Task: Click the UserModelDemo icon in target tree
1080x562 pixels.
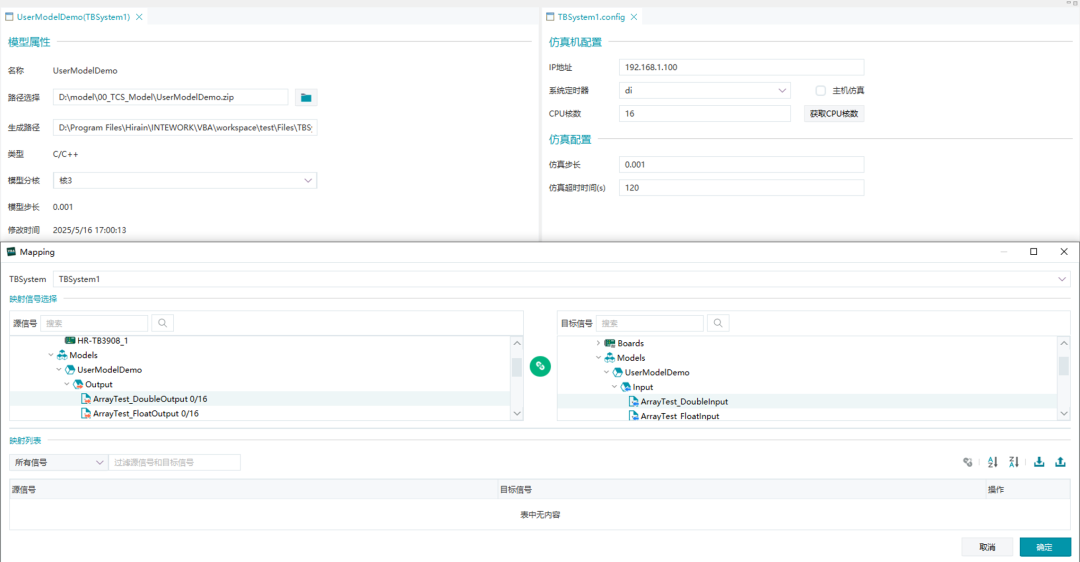Action: tap(618, 373)
